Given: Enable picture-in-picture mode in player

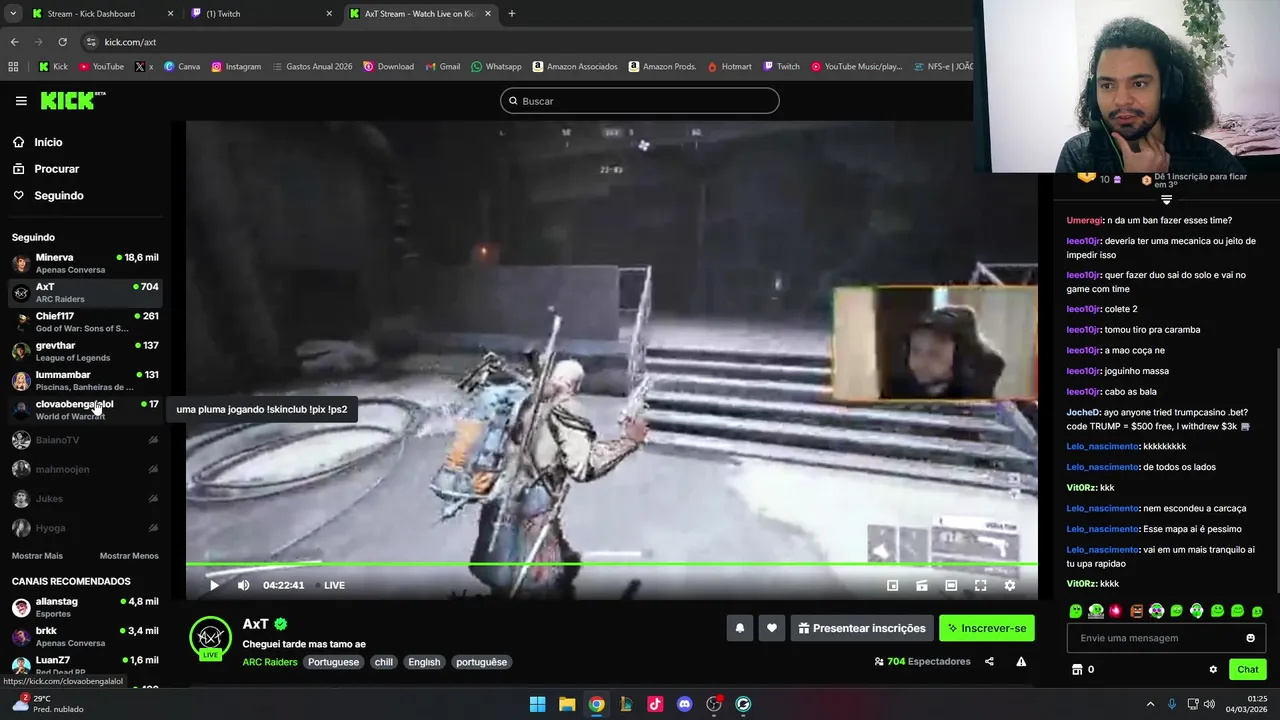Looking at the screenshot, I should click(893, 585).
